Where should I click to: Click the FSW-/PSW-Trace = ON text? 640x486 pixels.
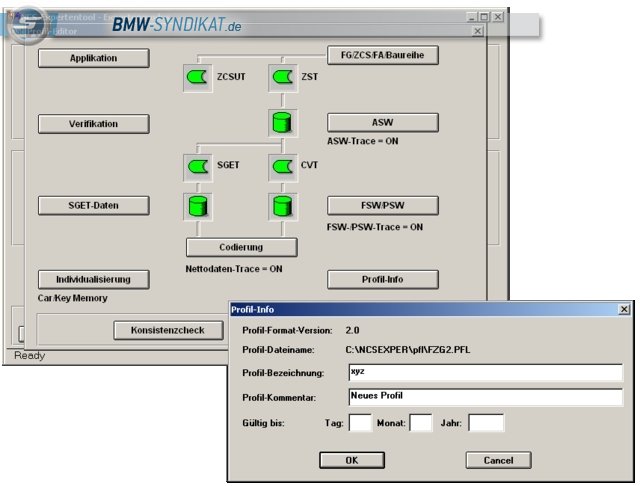(x=375, y=227)
